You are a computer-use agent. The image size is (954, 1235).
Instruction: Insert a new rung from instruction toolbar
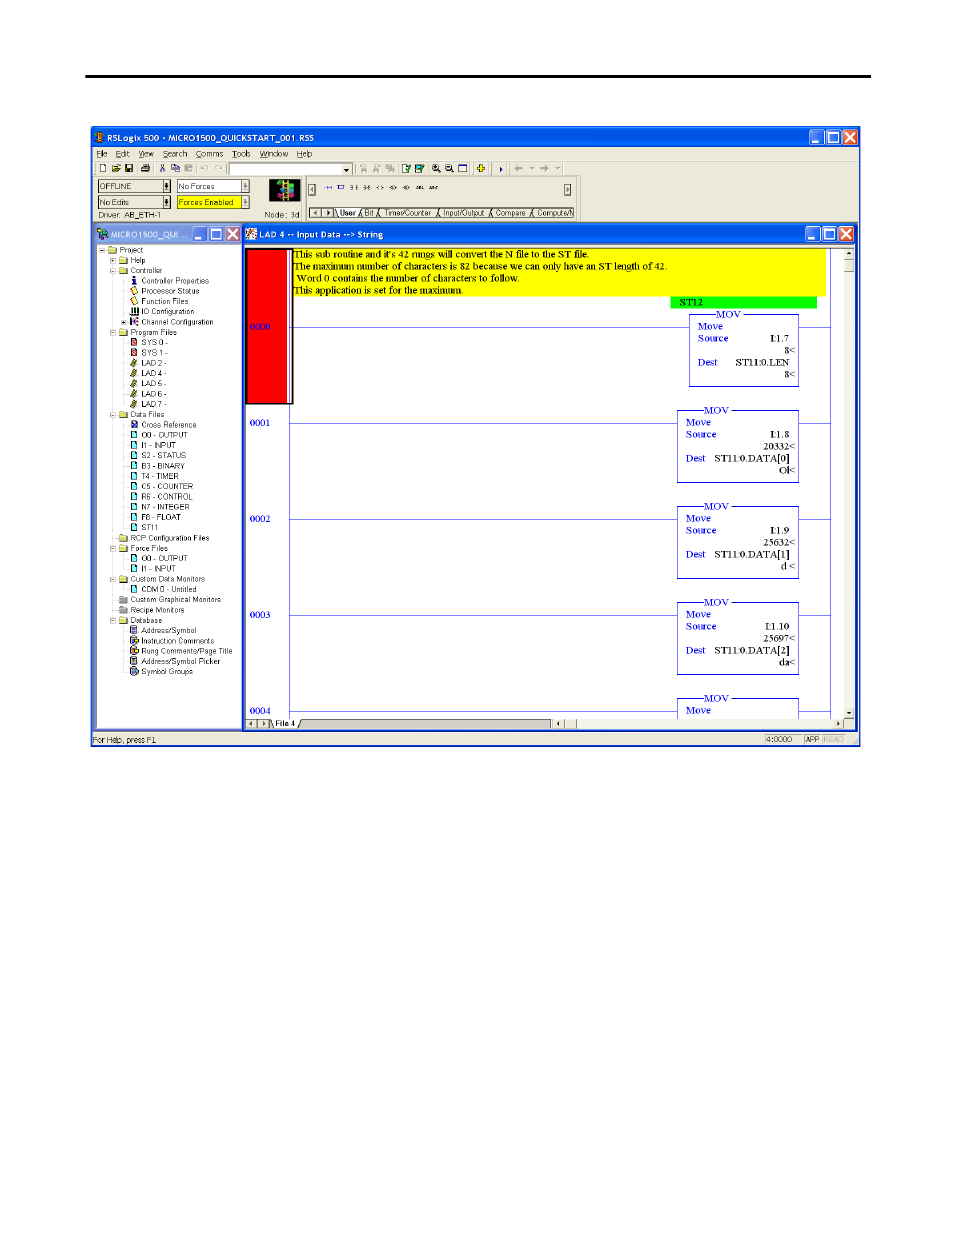tap(328, 187)
